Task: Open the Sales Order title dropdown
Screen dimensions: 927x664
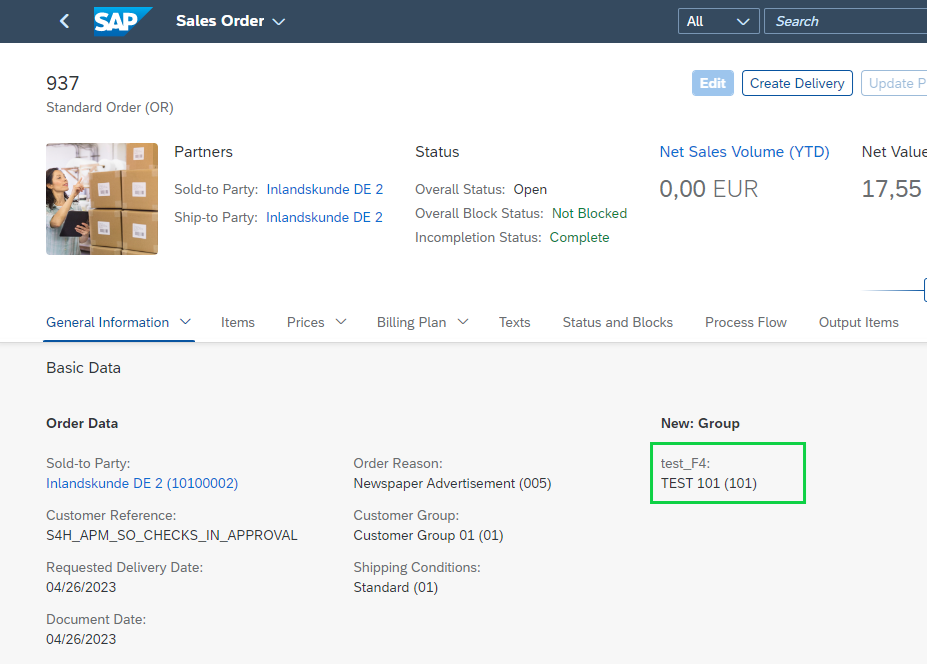Action: (230, 21)
